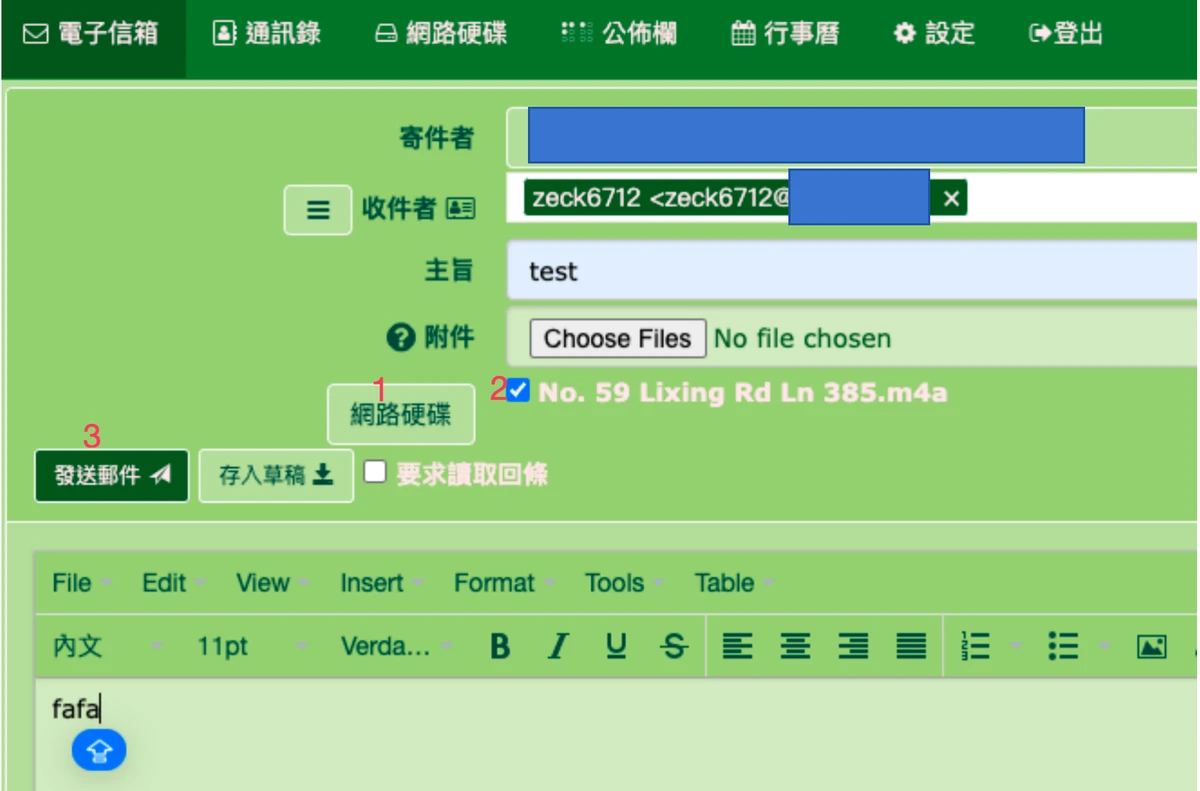The height and width of the screenshot is (791, 1200).
Task: Enable 要求讀取回條 read receipt checkbox
Action: [x=375, y=471]
